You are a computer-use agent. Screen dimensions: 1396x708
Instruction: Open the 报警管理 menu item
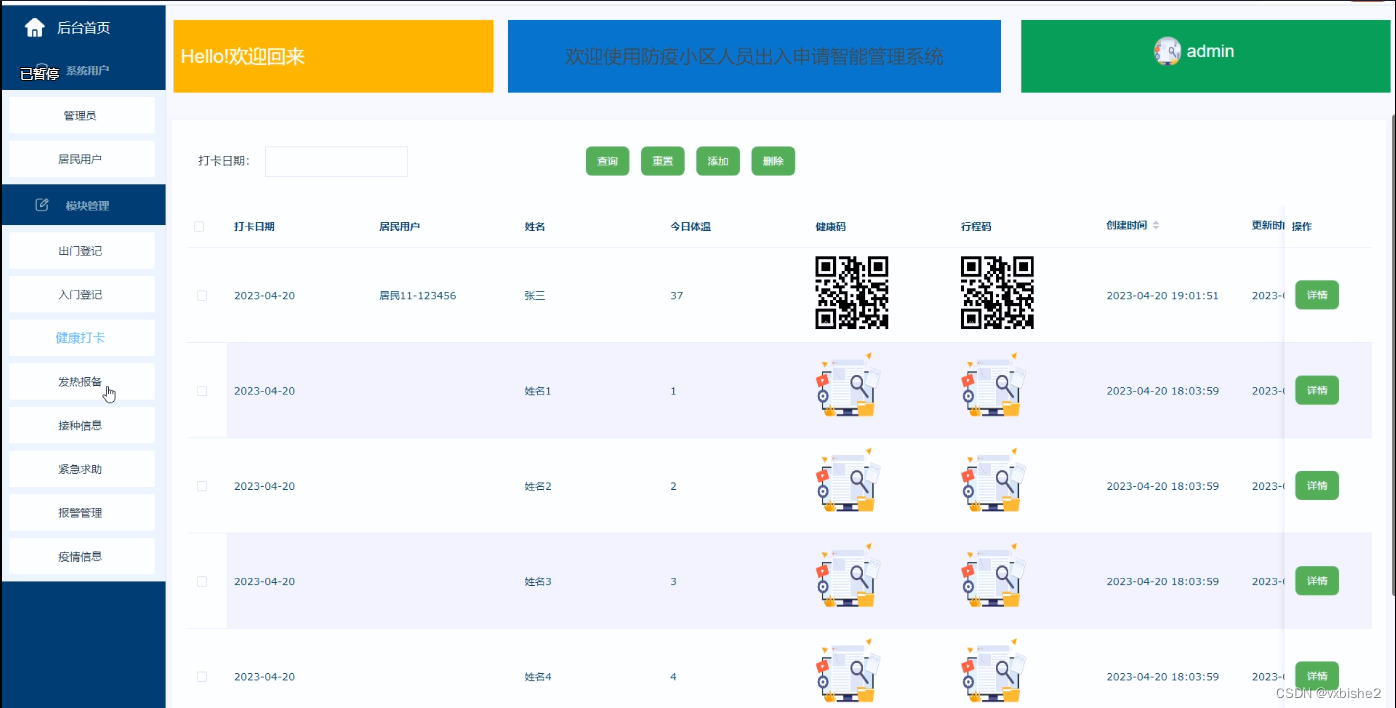[x=81, y=513]
